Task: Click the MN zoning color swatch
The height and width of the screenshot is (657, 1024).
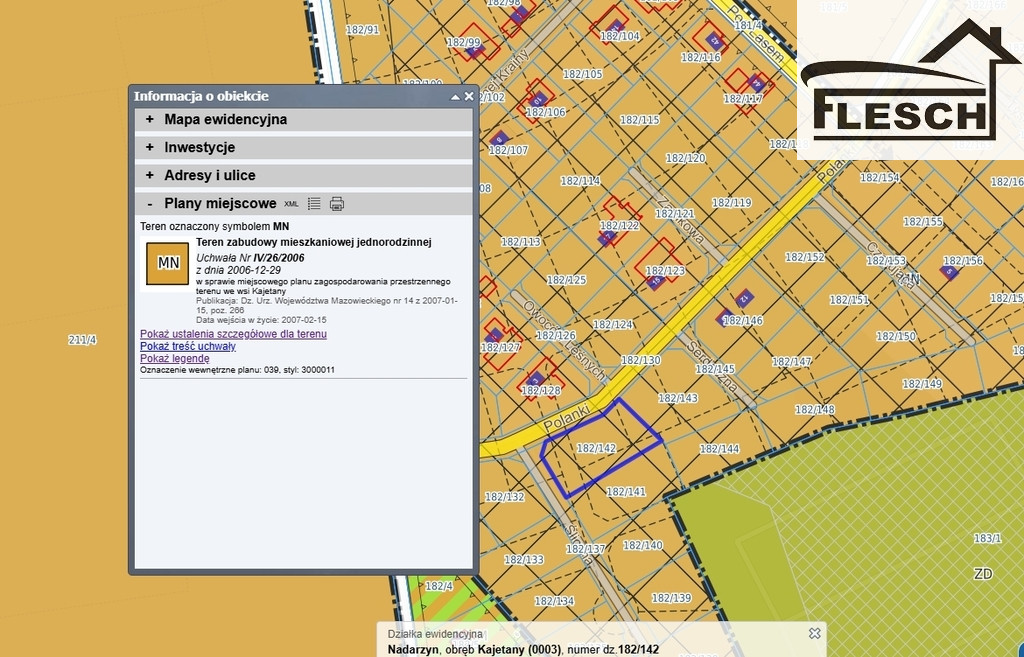Action: (167, 263)
